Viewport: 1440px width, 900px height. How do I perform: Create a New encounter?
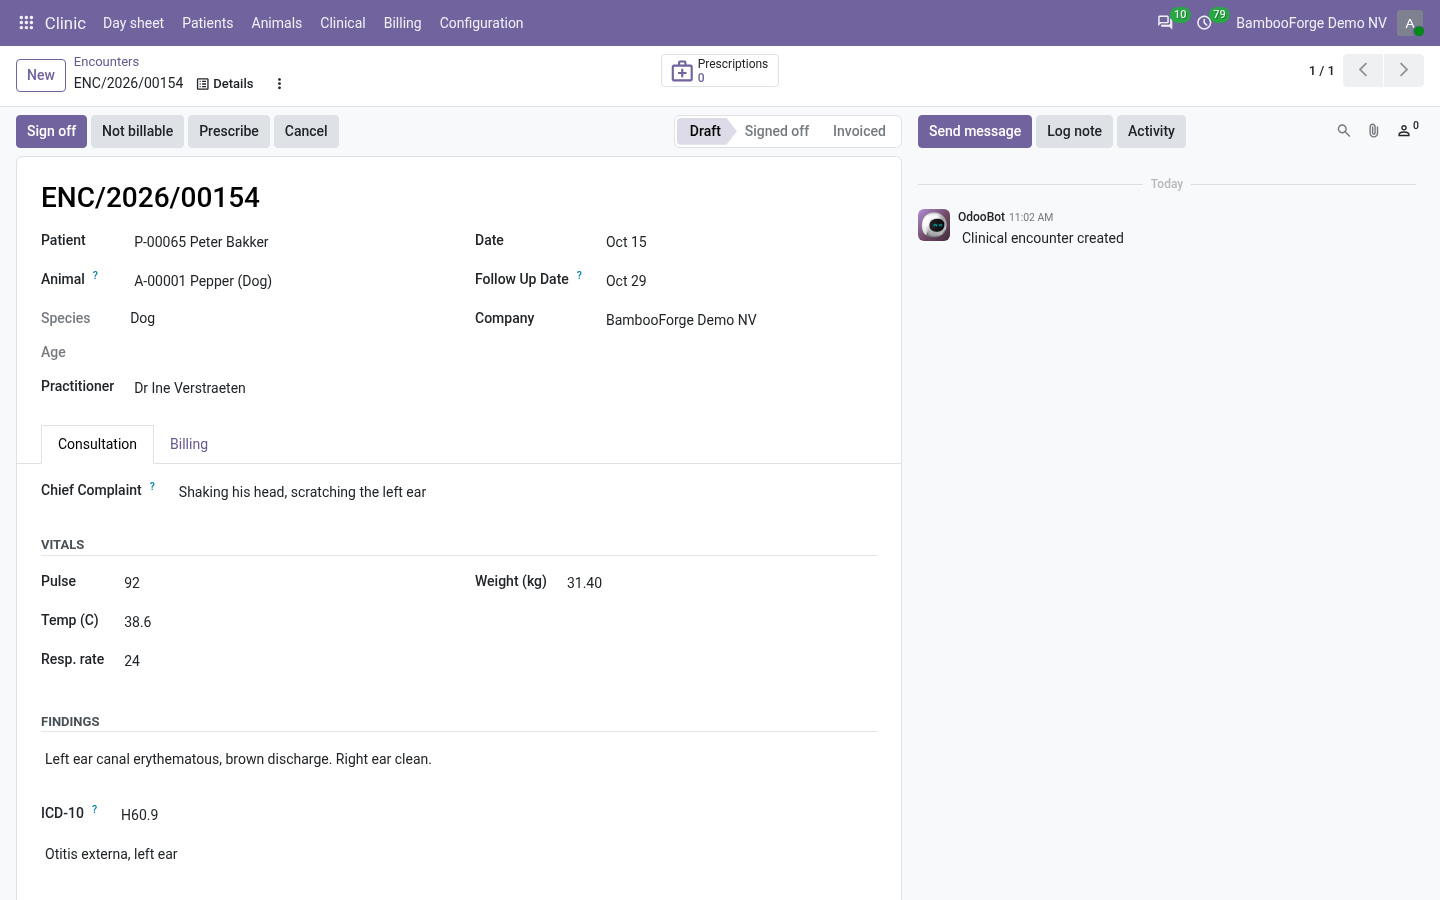click(x=41, y=75)
